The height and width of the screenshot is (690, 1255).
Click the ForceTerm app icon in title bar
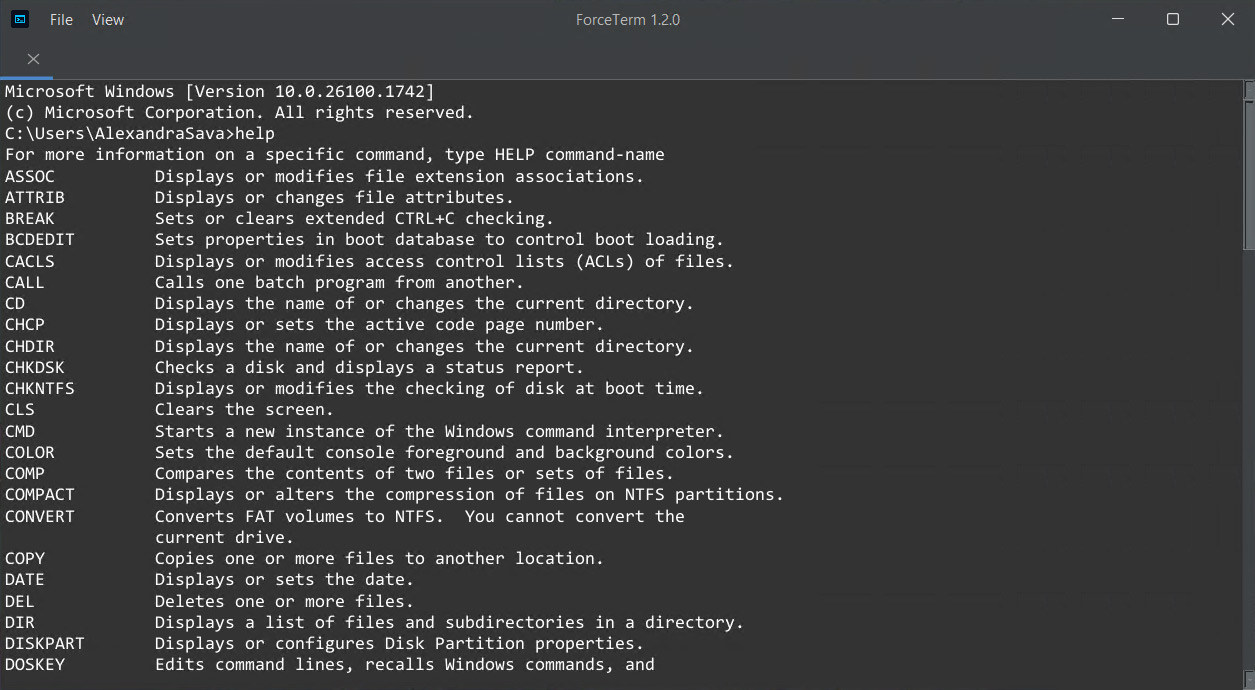(20, 19)
